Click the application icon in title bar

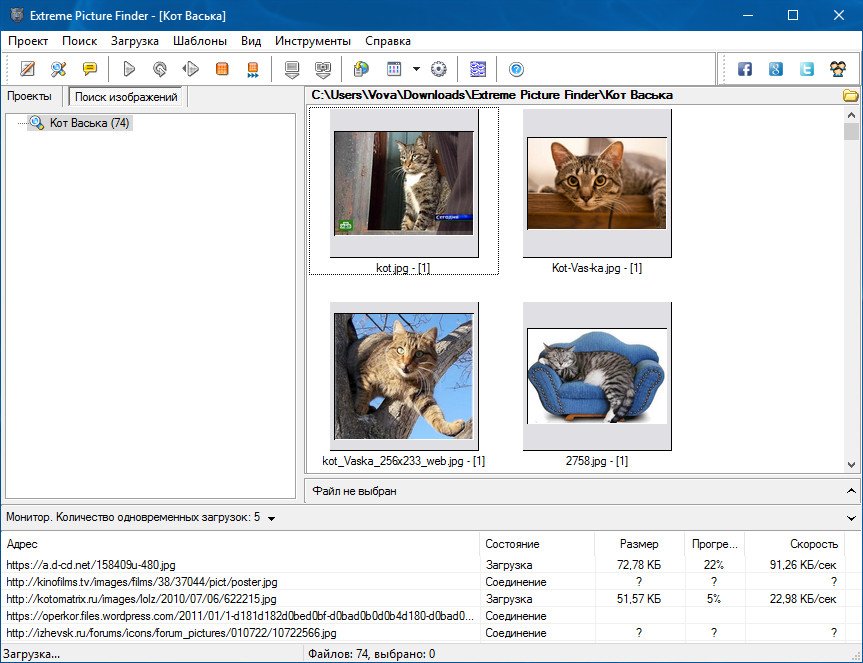(17, 15)
